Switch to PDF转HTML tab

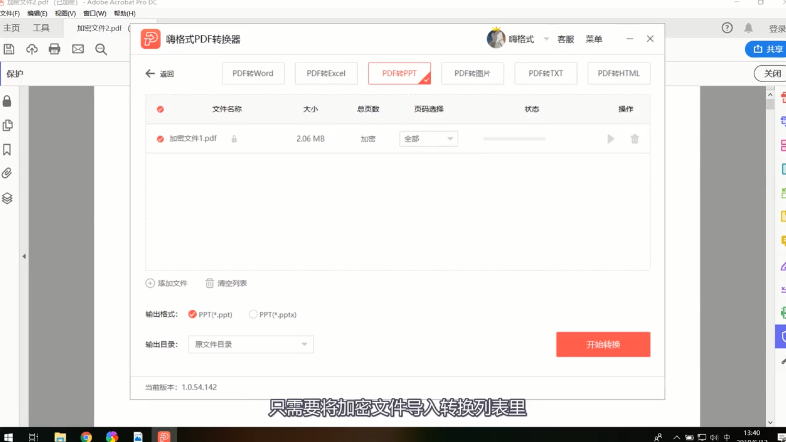pos(619,73)
